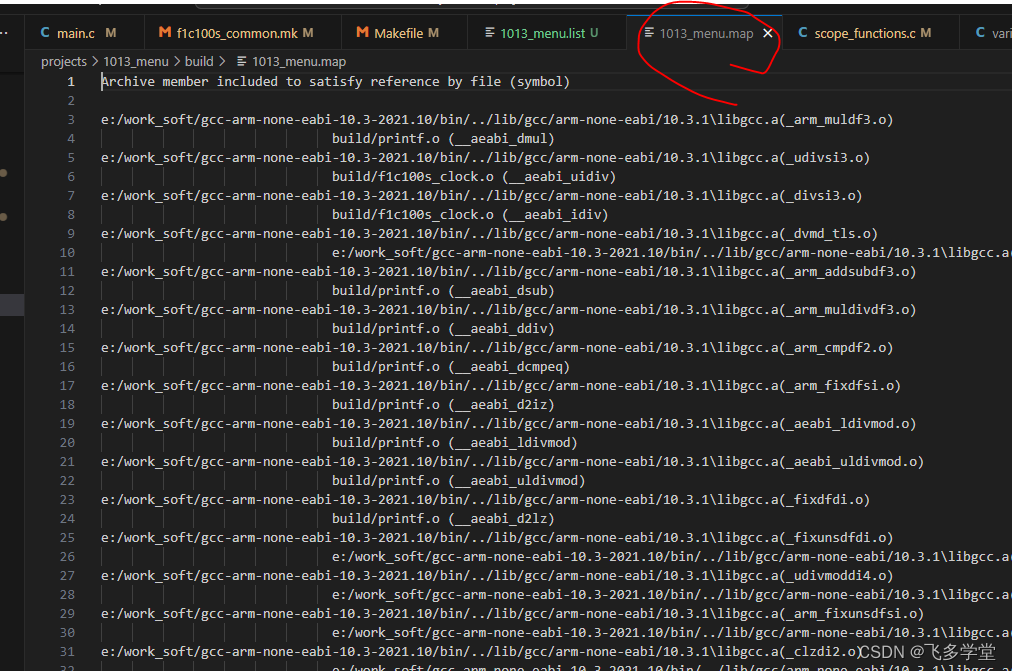The image size is (1012, 671).
Task: Open the projects breadcrumb dropdown
Action: (x=64, y=61)
